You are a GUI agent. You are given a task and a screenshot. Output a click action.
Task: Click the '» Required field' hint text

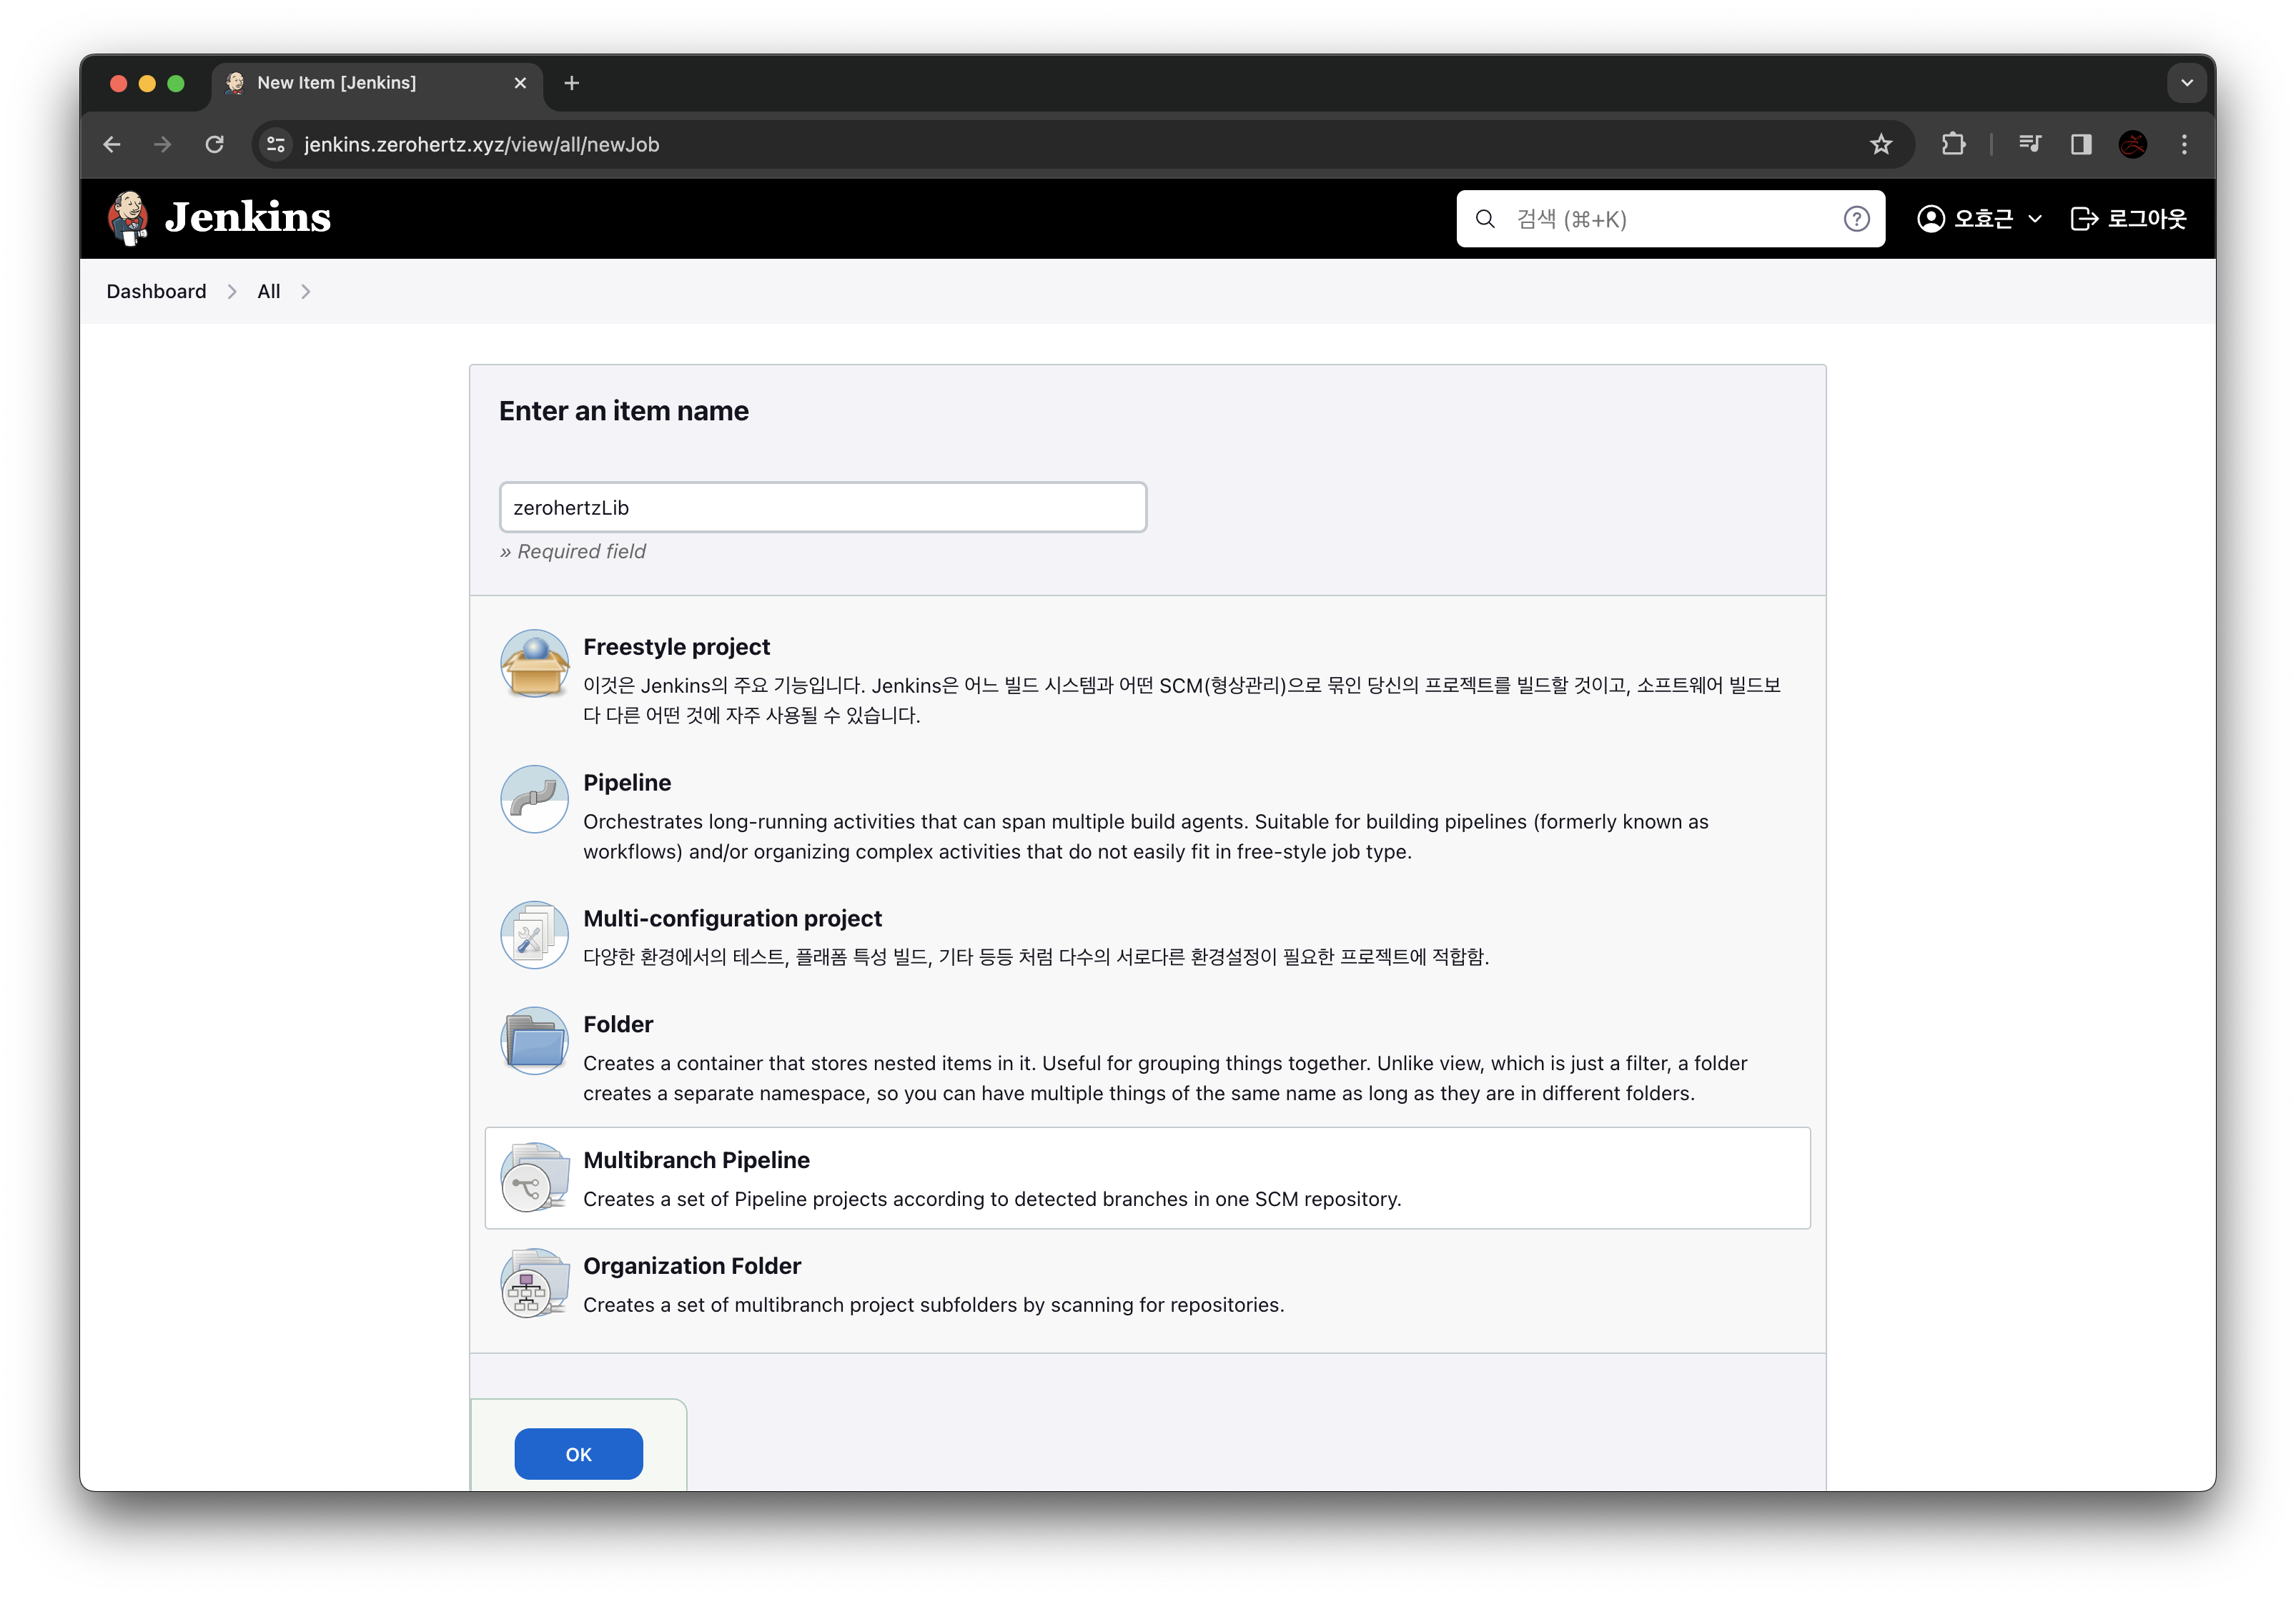[x=573, y=552]
